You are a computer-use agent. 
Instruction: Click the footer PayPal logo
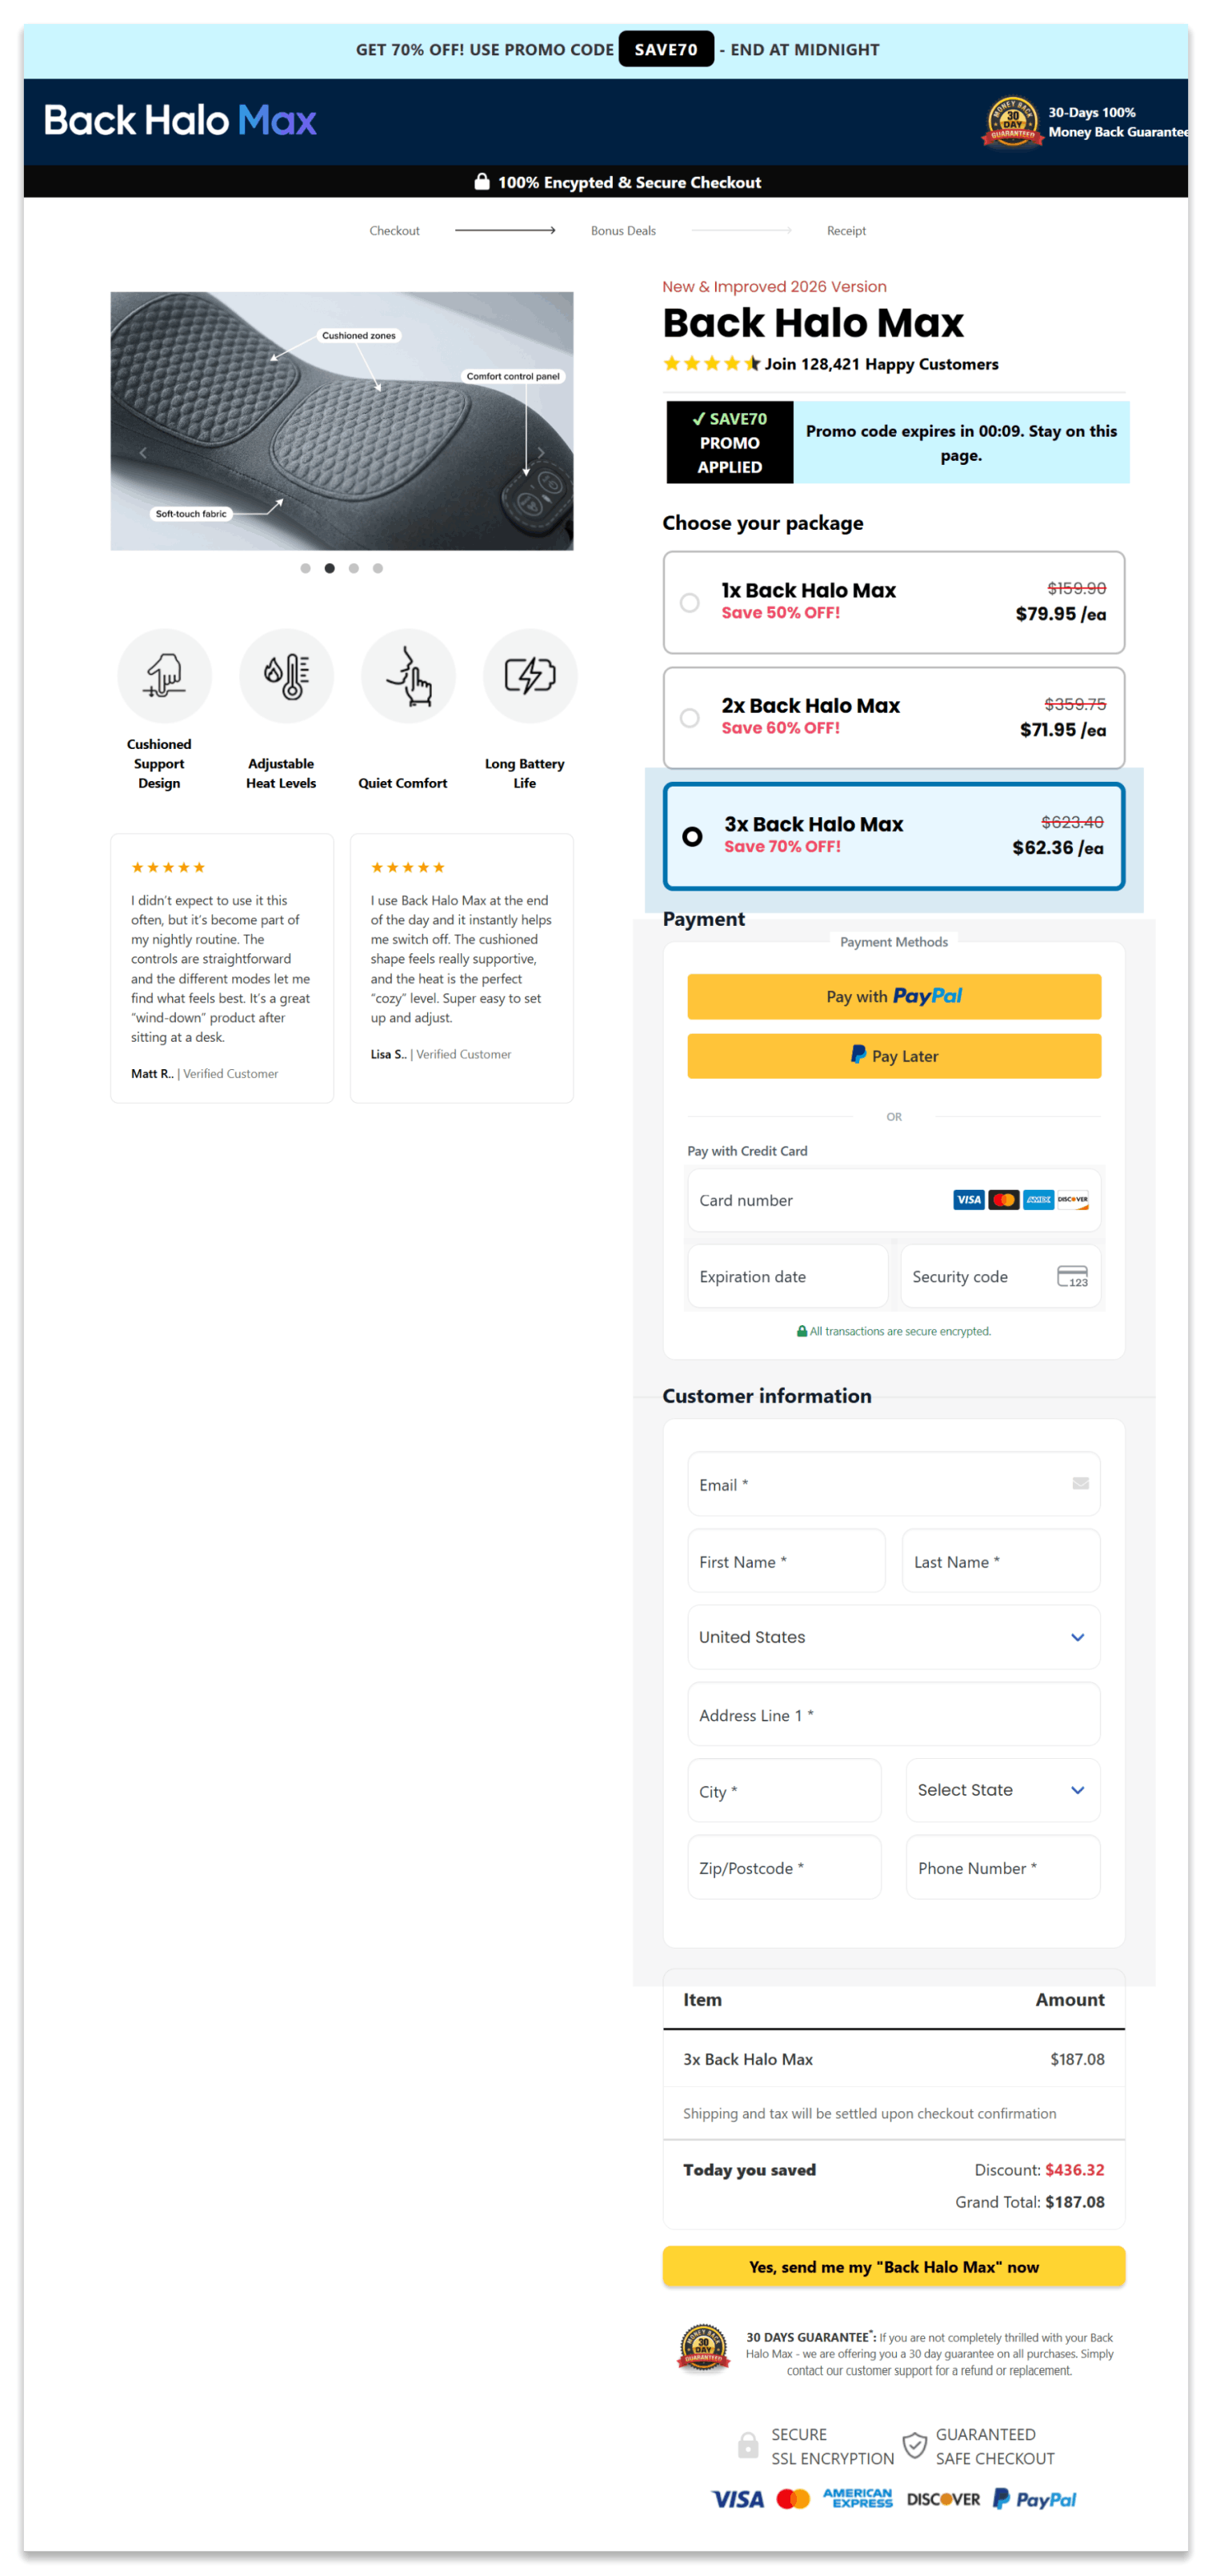(1034, 2500)
